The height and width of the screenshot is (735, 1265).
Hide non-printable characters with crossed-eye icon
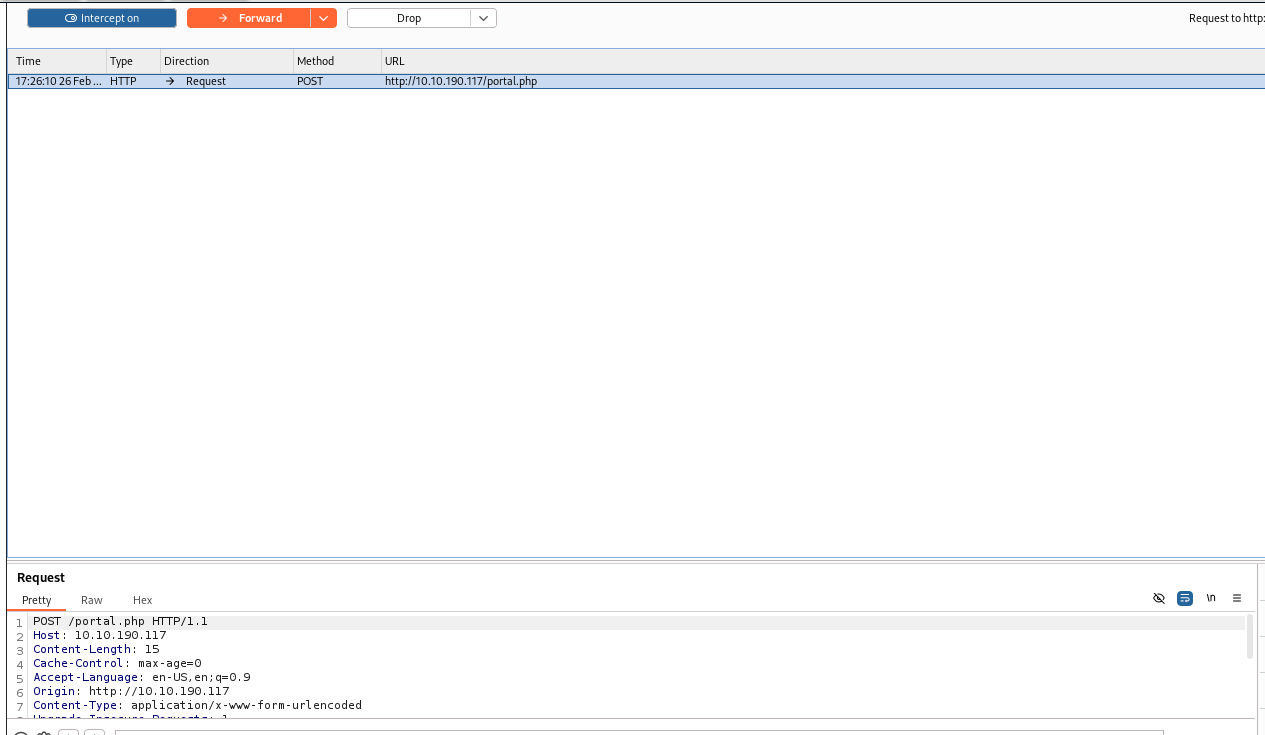click(1159, 598)
